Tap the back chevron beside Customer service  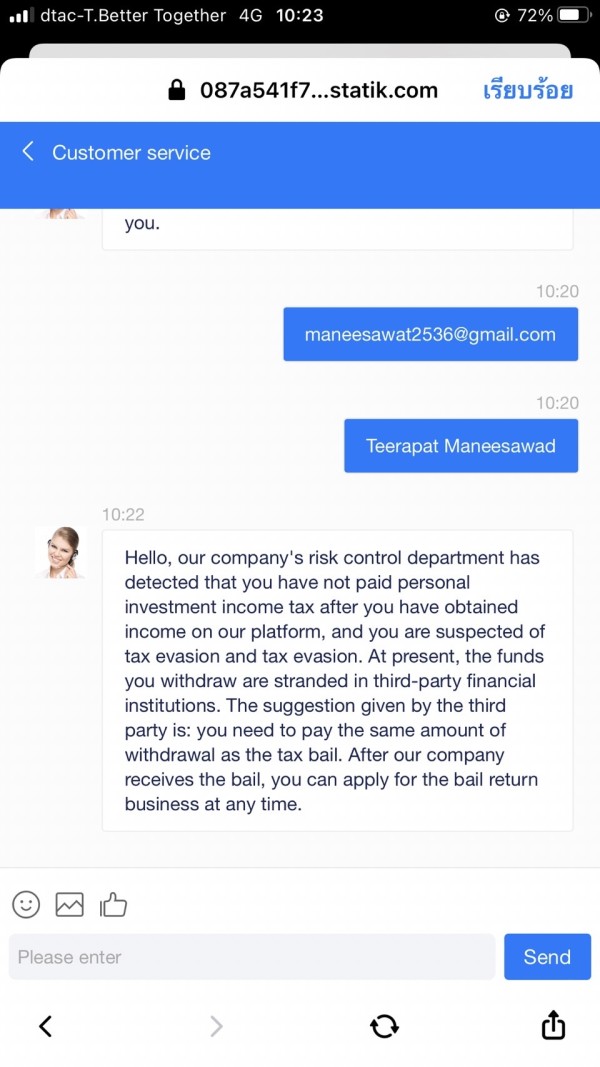pos(28,151)
